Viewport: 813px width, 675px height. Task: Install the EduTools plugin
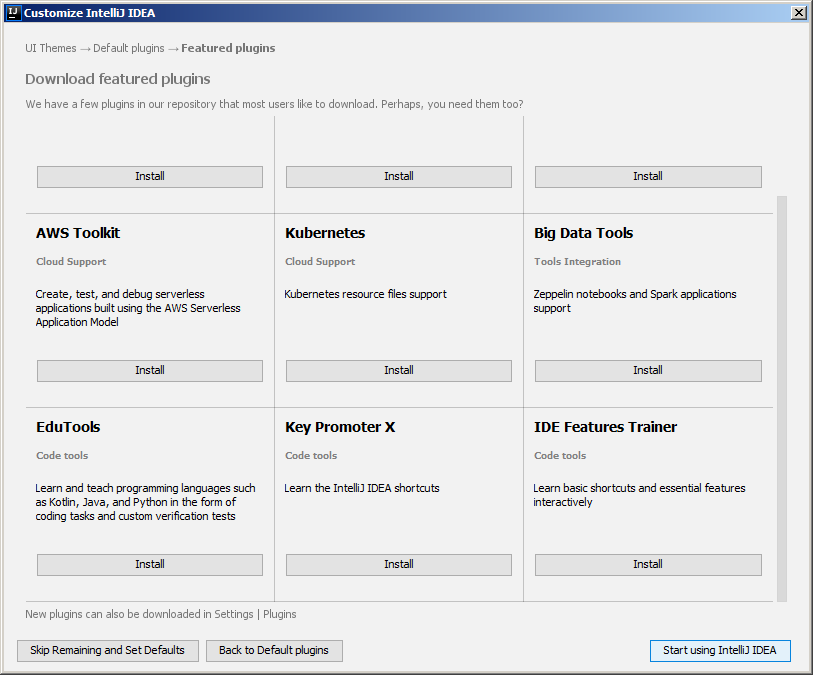149,565
